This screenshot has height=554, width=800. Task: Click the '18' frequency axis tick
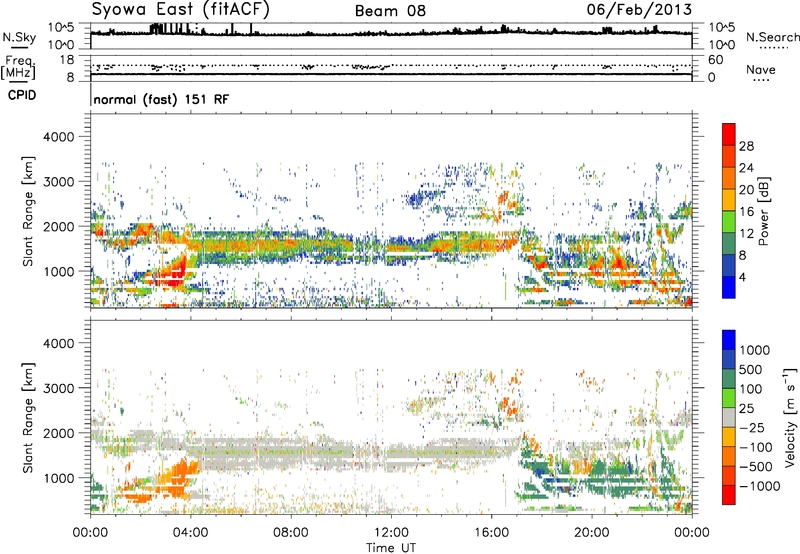66,60
